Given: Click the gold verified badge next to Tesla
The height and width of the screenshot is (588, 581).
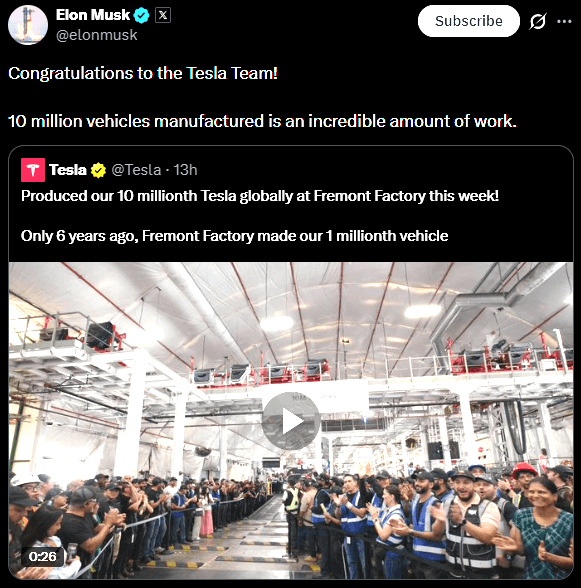Looking at the screenshot, I should pos(98,170).
